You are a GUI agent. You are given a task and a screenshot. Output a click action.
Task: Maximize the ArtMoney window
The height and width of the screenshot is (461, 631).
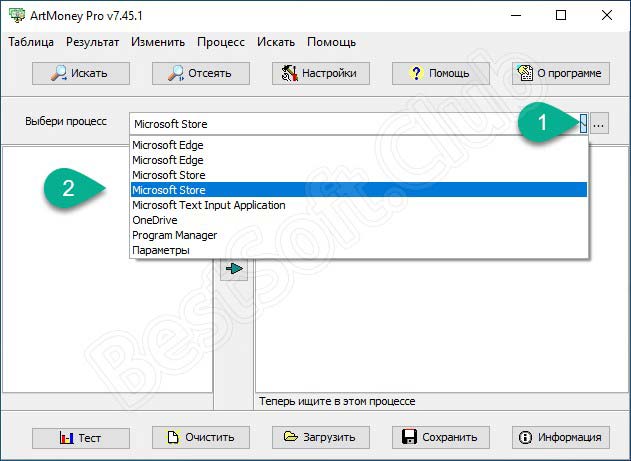pyautogui.click(x=561, y=16)
